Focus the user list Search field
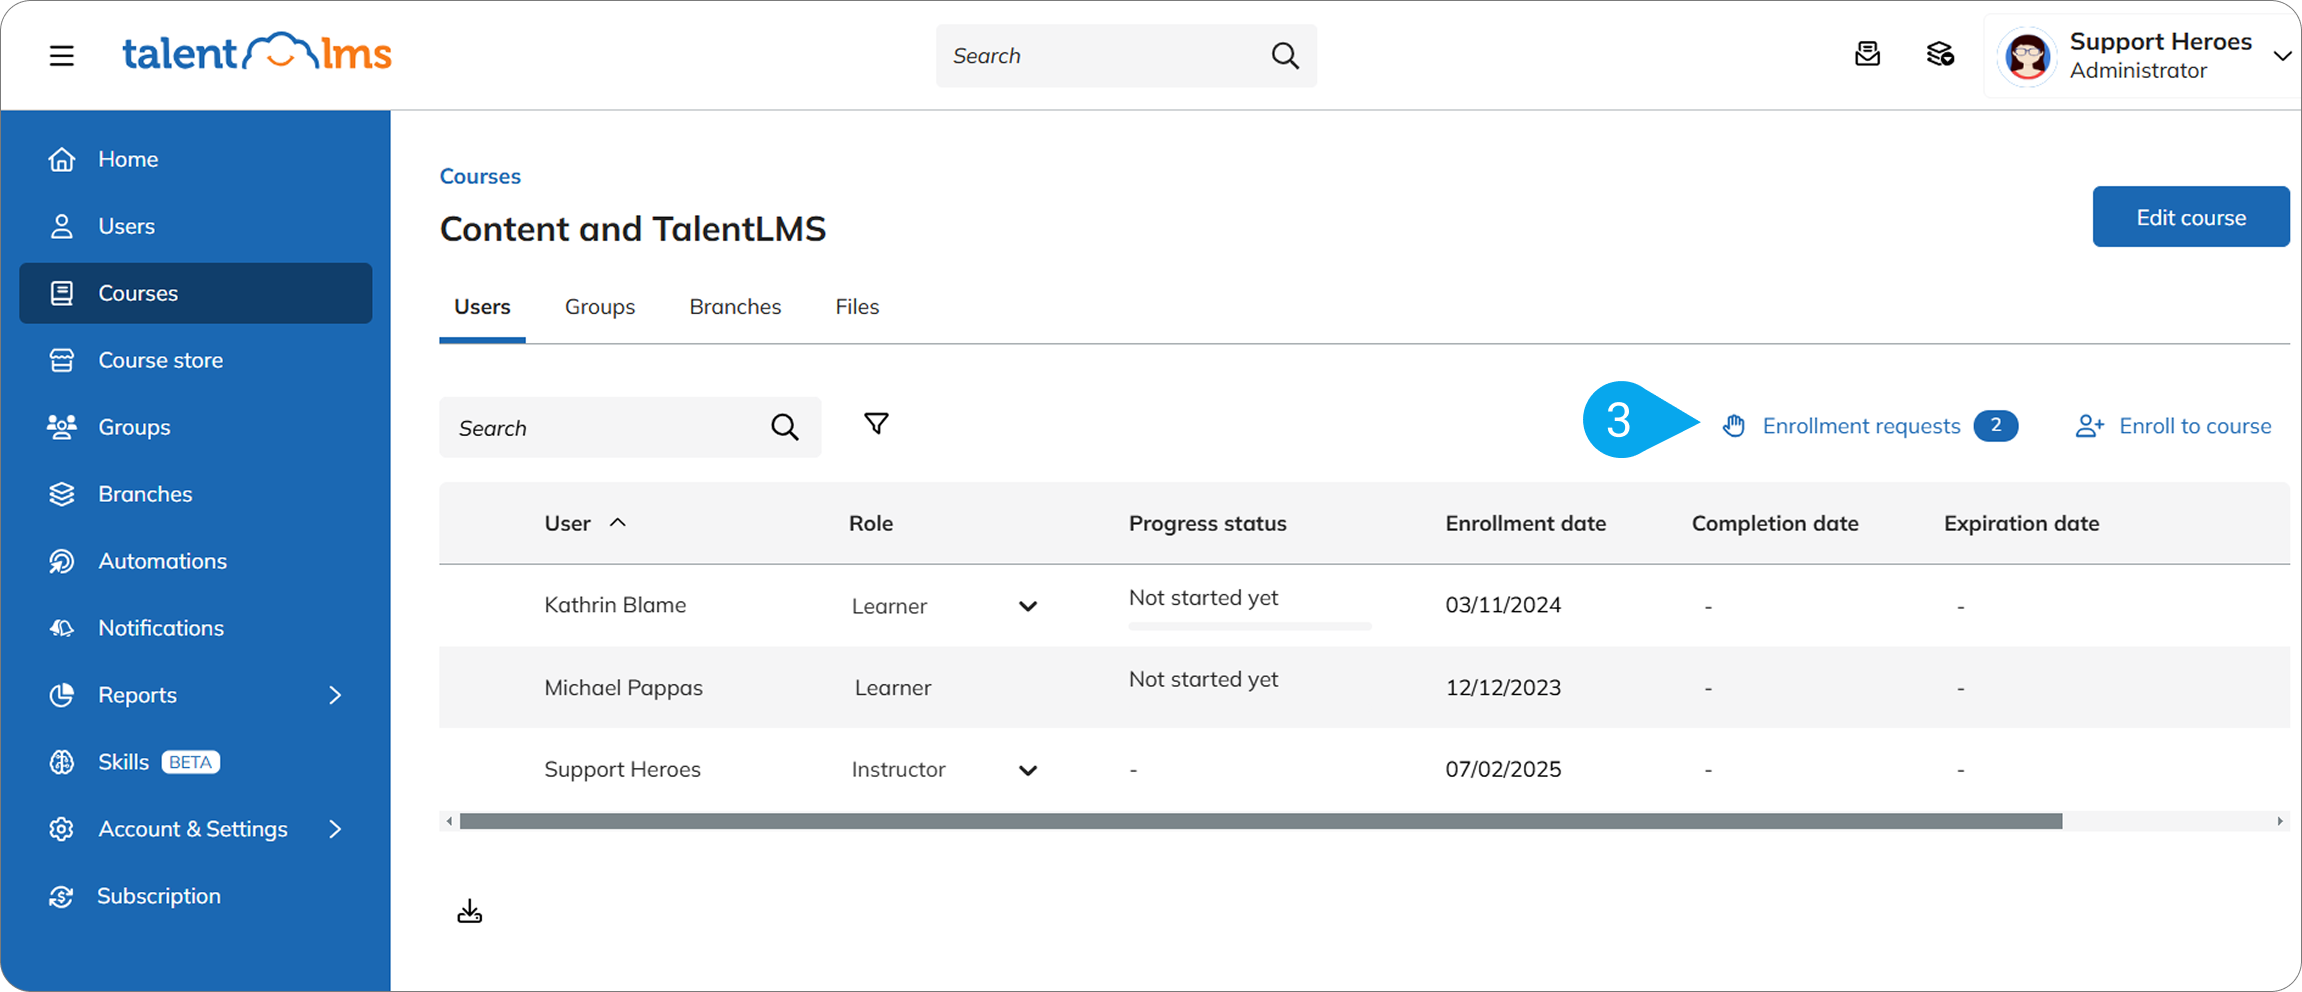The height and width of the screenshot is (992, 2302). [x=630, y=427]
